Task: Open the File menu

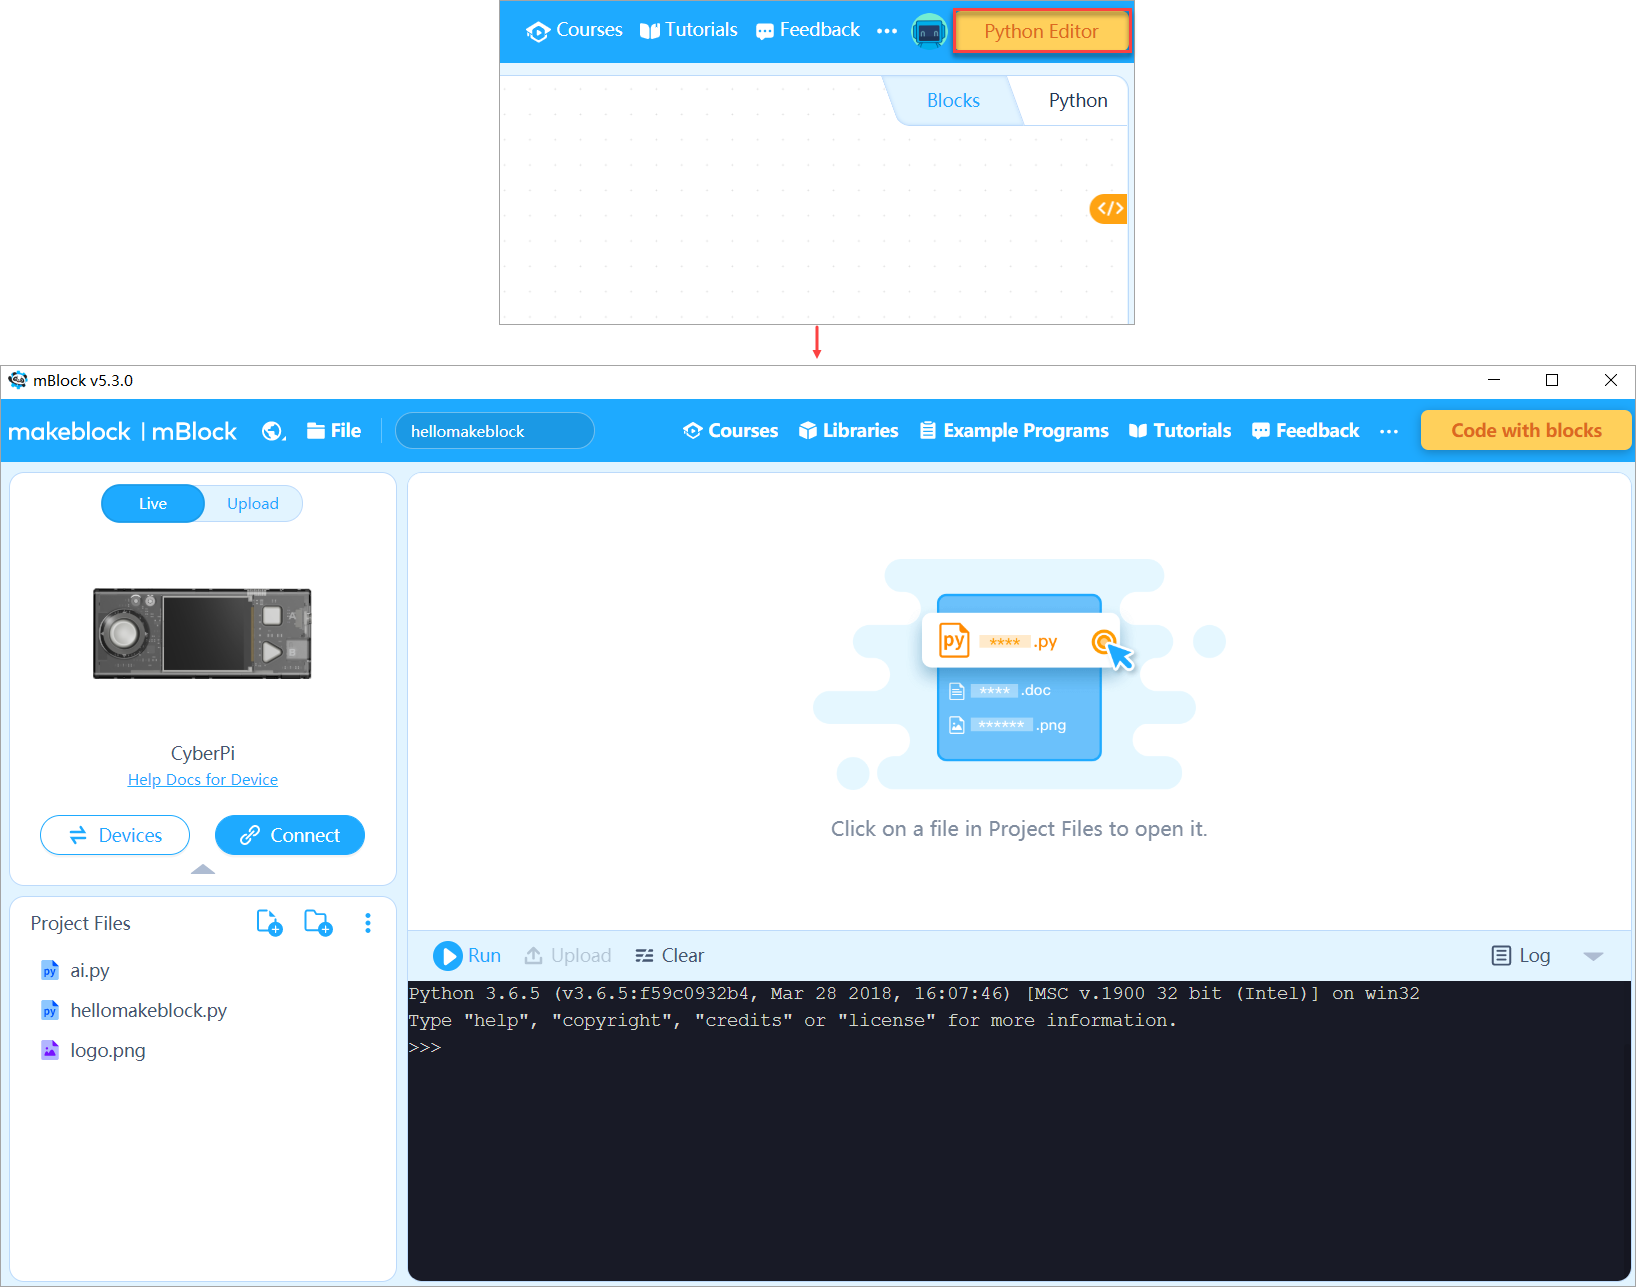Action: pos(334,431)
